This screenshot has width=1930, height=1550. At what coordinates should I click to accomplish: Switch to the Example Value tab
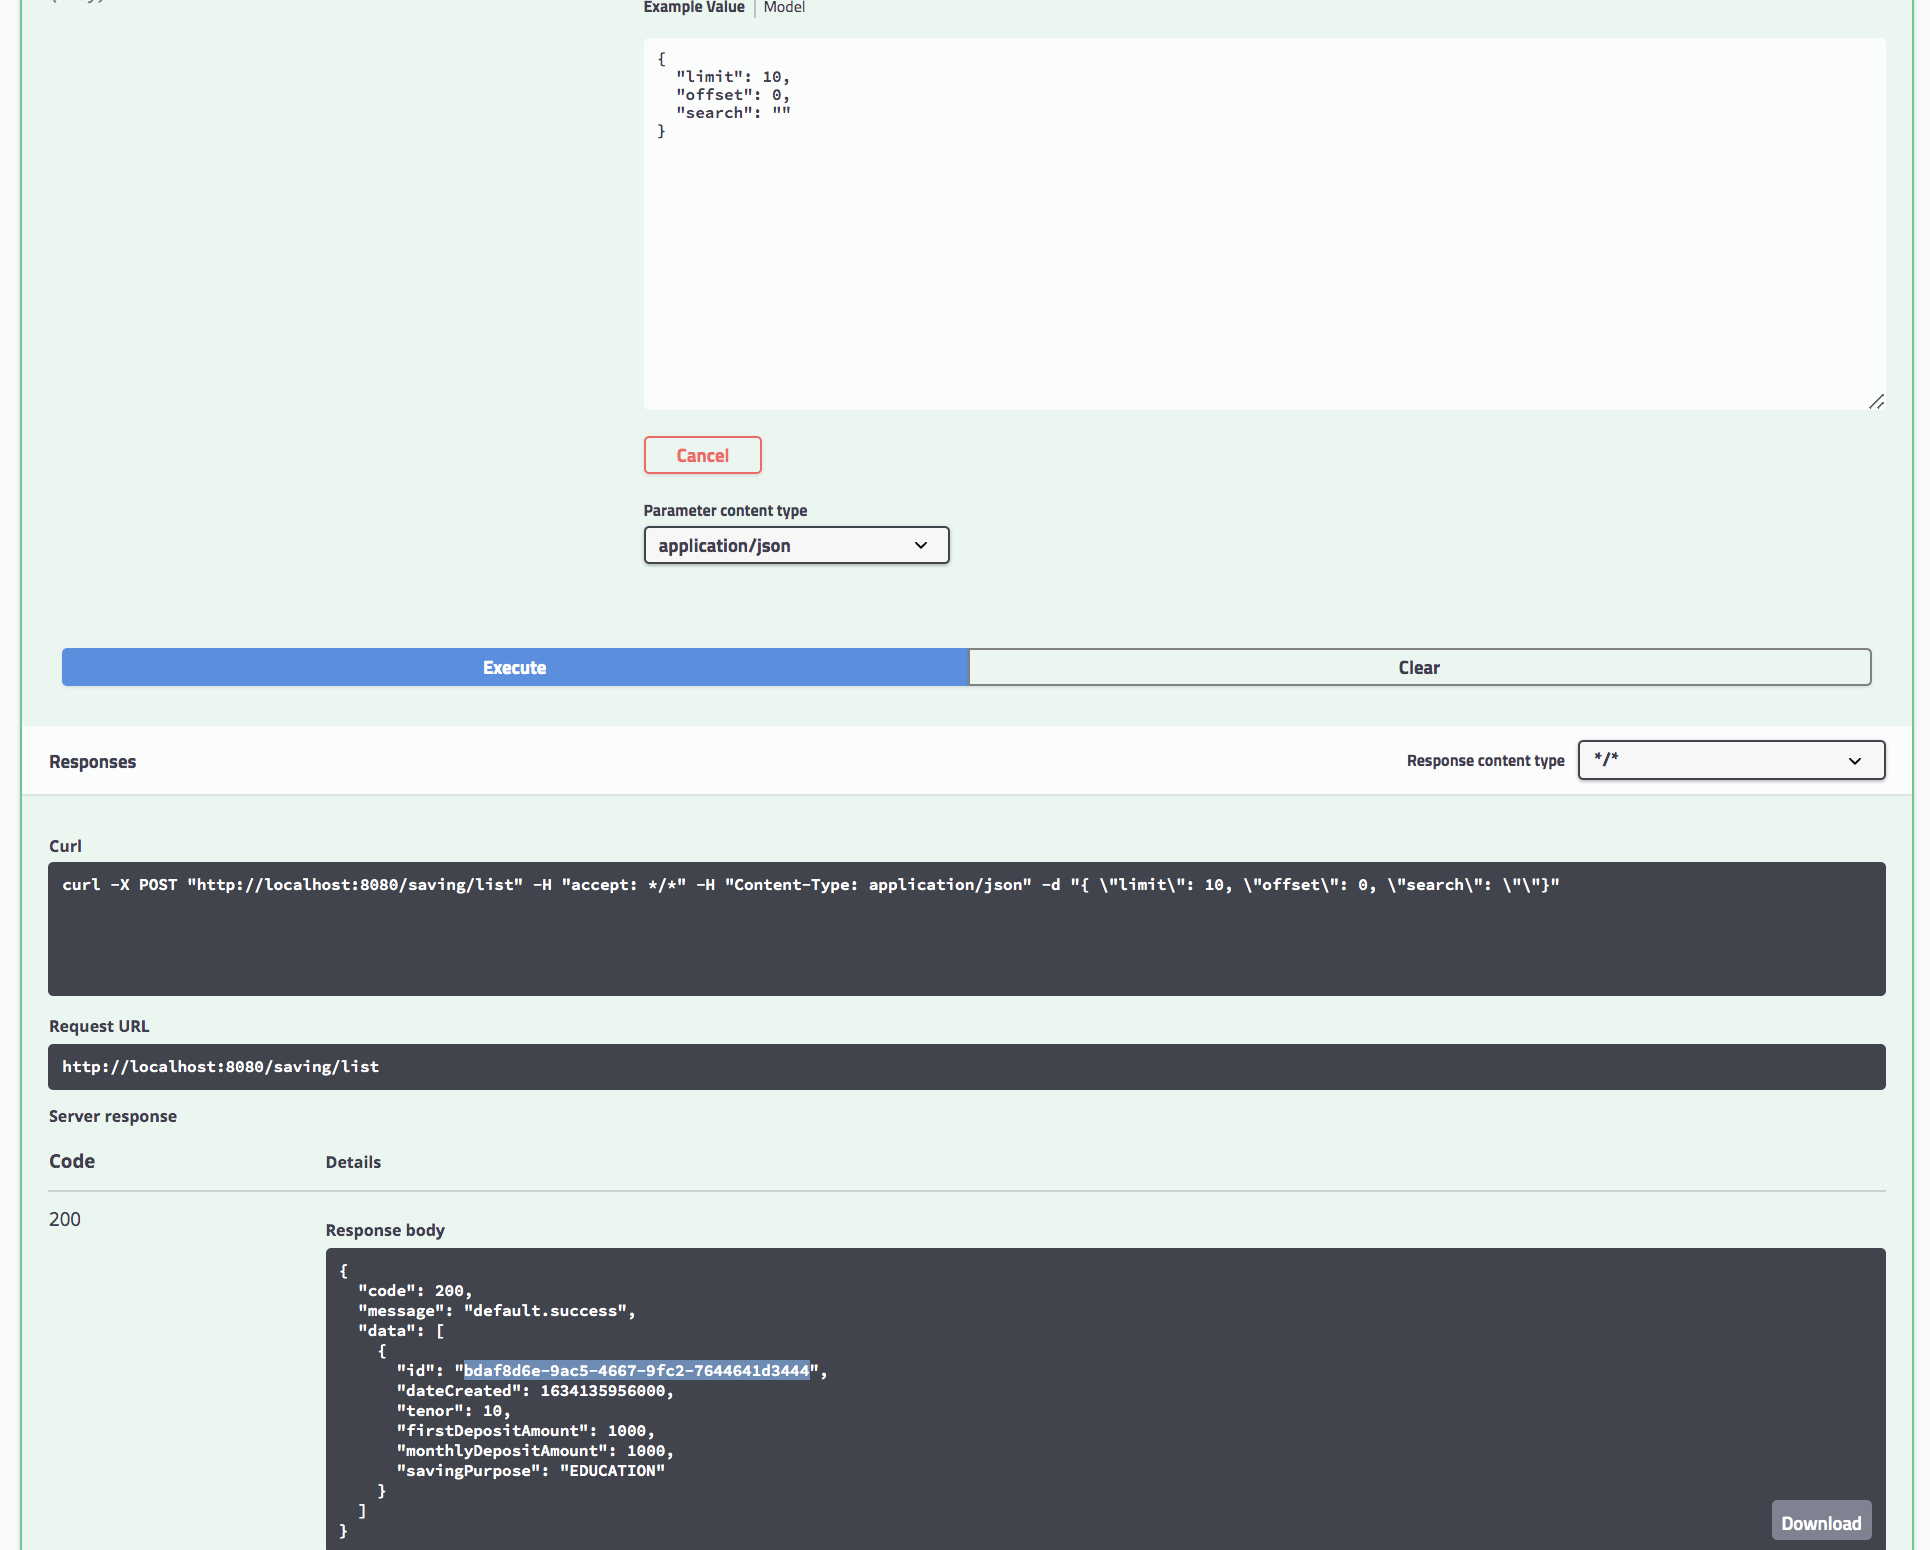694,8
